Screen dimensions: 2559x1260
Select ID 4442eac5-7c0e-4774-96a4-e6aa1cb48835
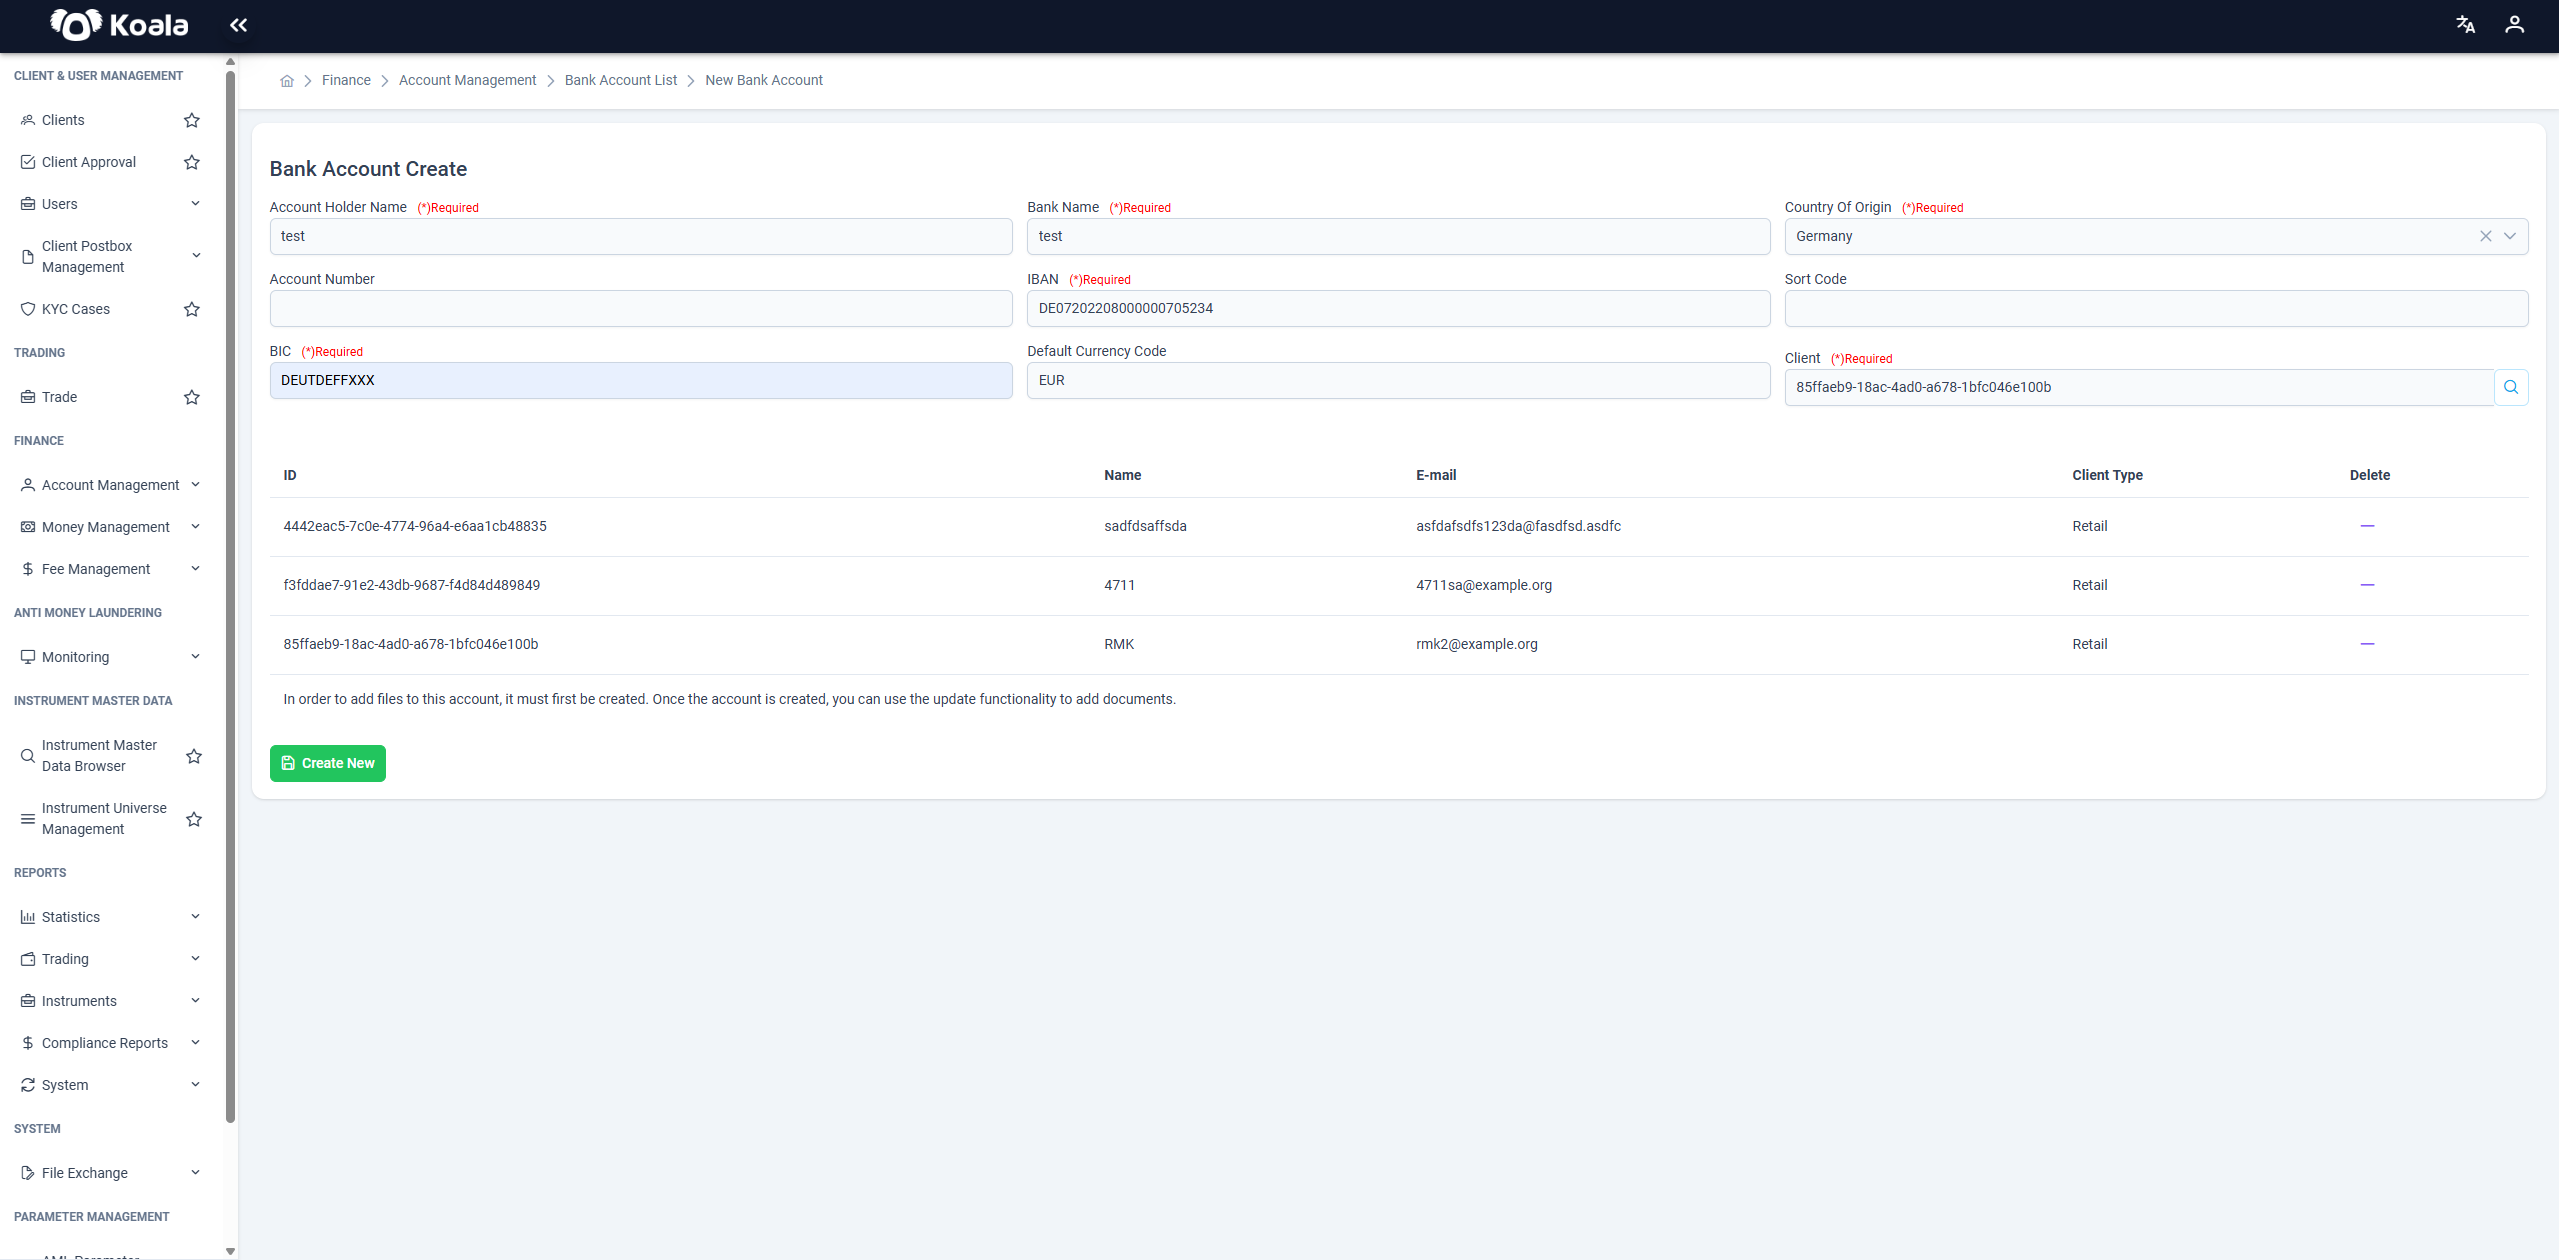415,526
